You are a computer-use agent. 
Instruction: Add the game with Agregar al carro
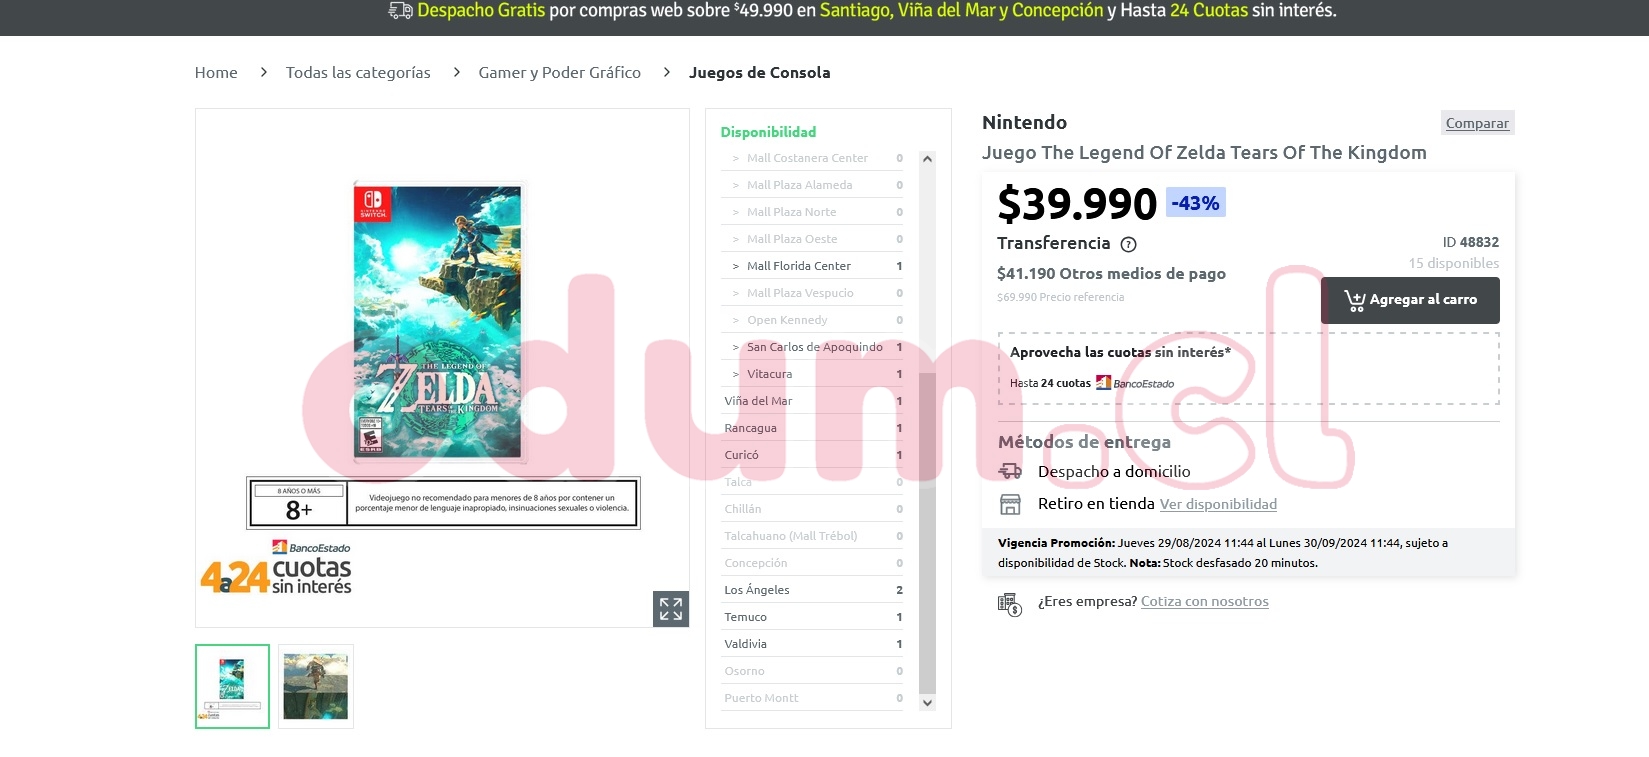point(1410,300)
